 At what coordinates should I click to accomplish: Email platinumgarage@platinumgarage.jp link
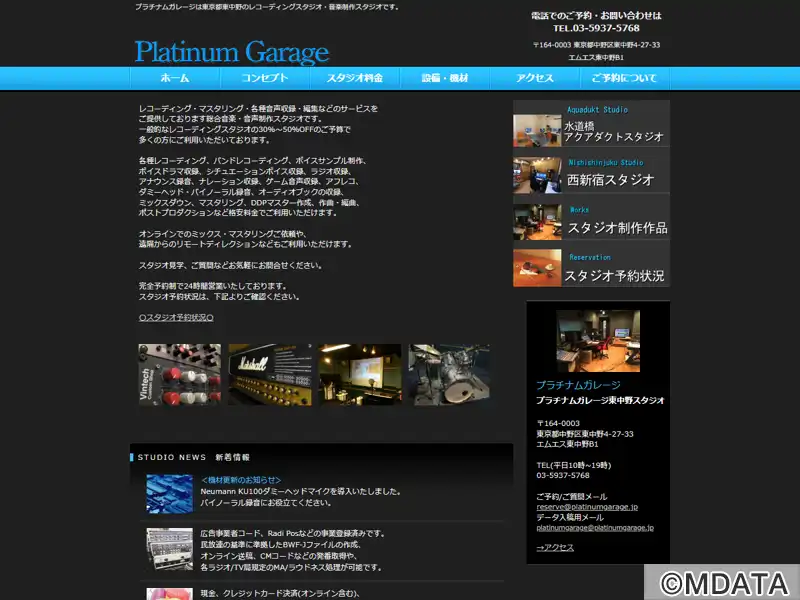click(x=595, y=528)
